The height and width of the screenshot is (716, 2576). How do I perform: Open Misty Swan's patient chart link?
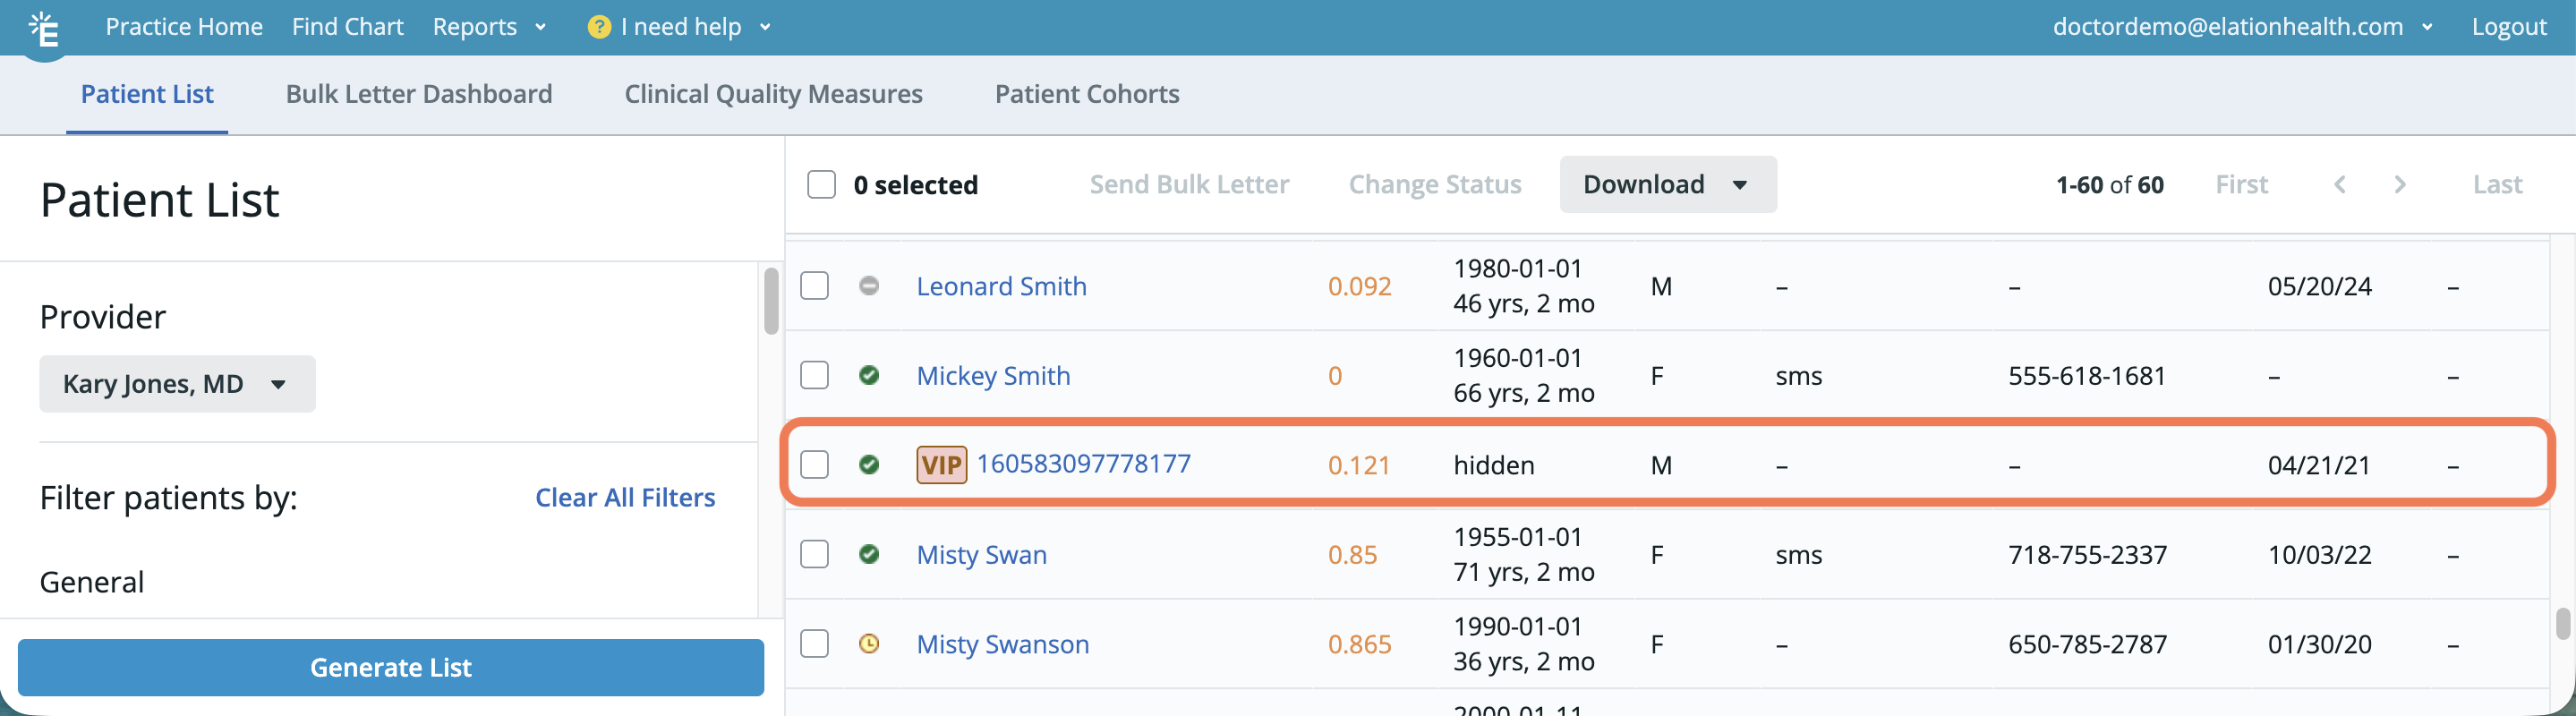pos(982,554)
